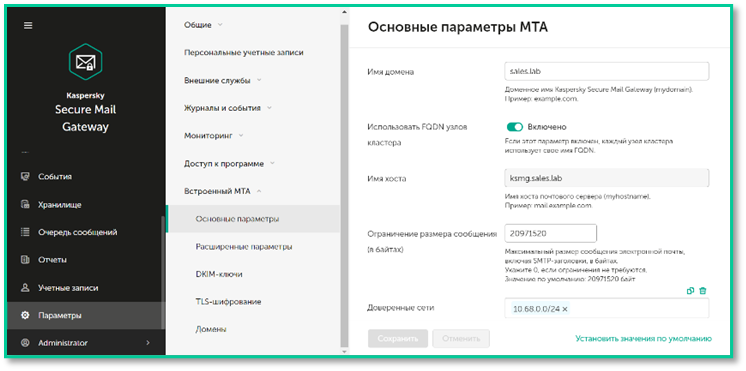Click the Доверенные сети label
Viewport: 746px width, 371px height.
401,308
